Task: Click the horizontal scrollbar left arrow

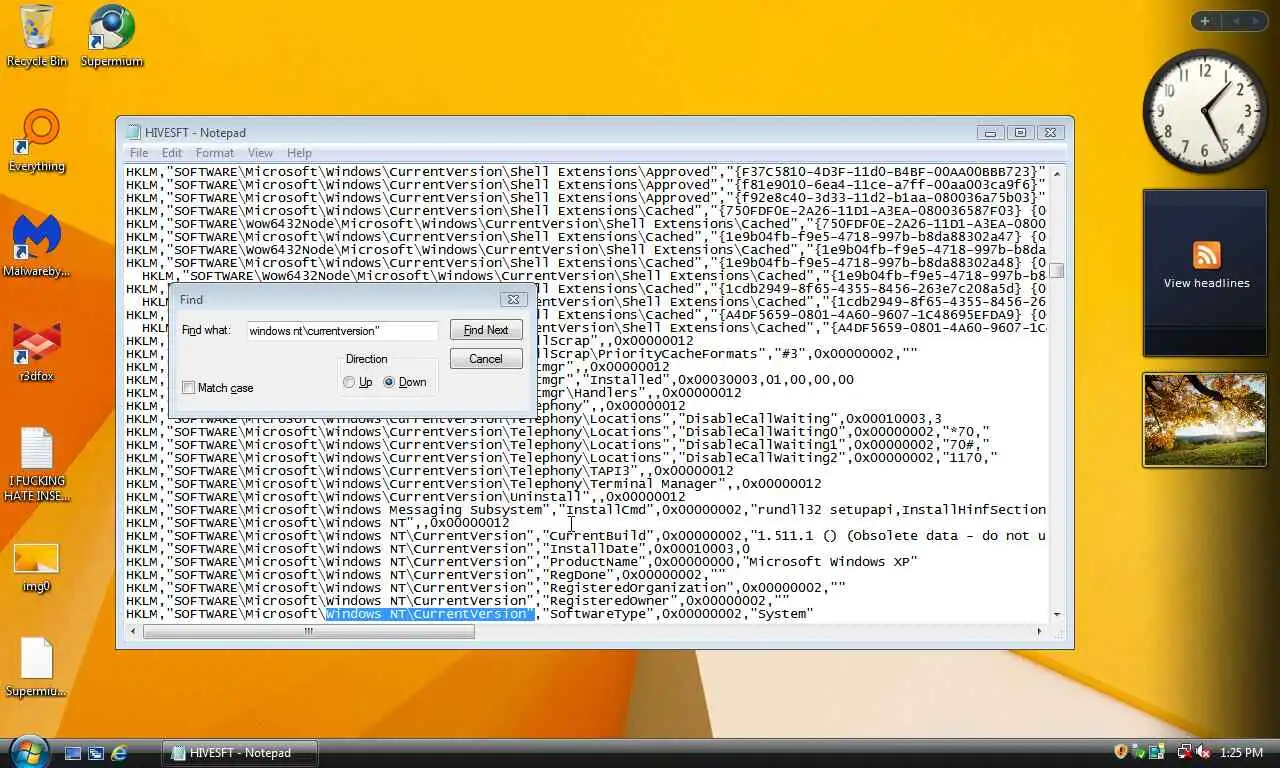Action: 133,631
